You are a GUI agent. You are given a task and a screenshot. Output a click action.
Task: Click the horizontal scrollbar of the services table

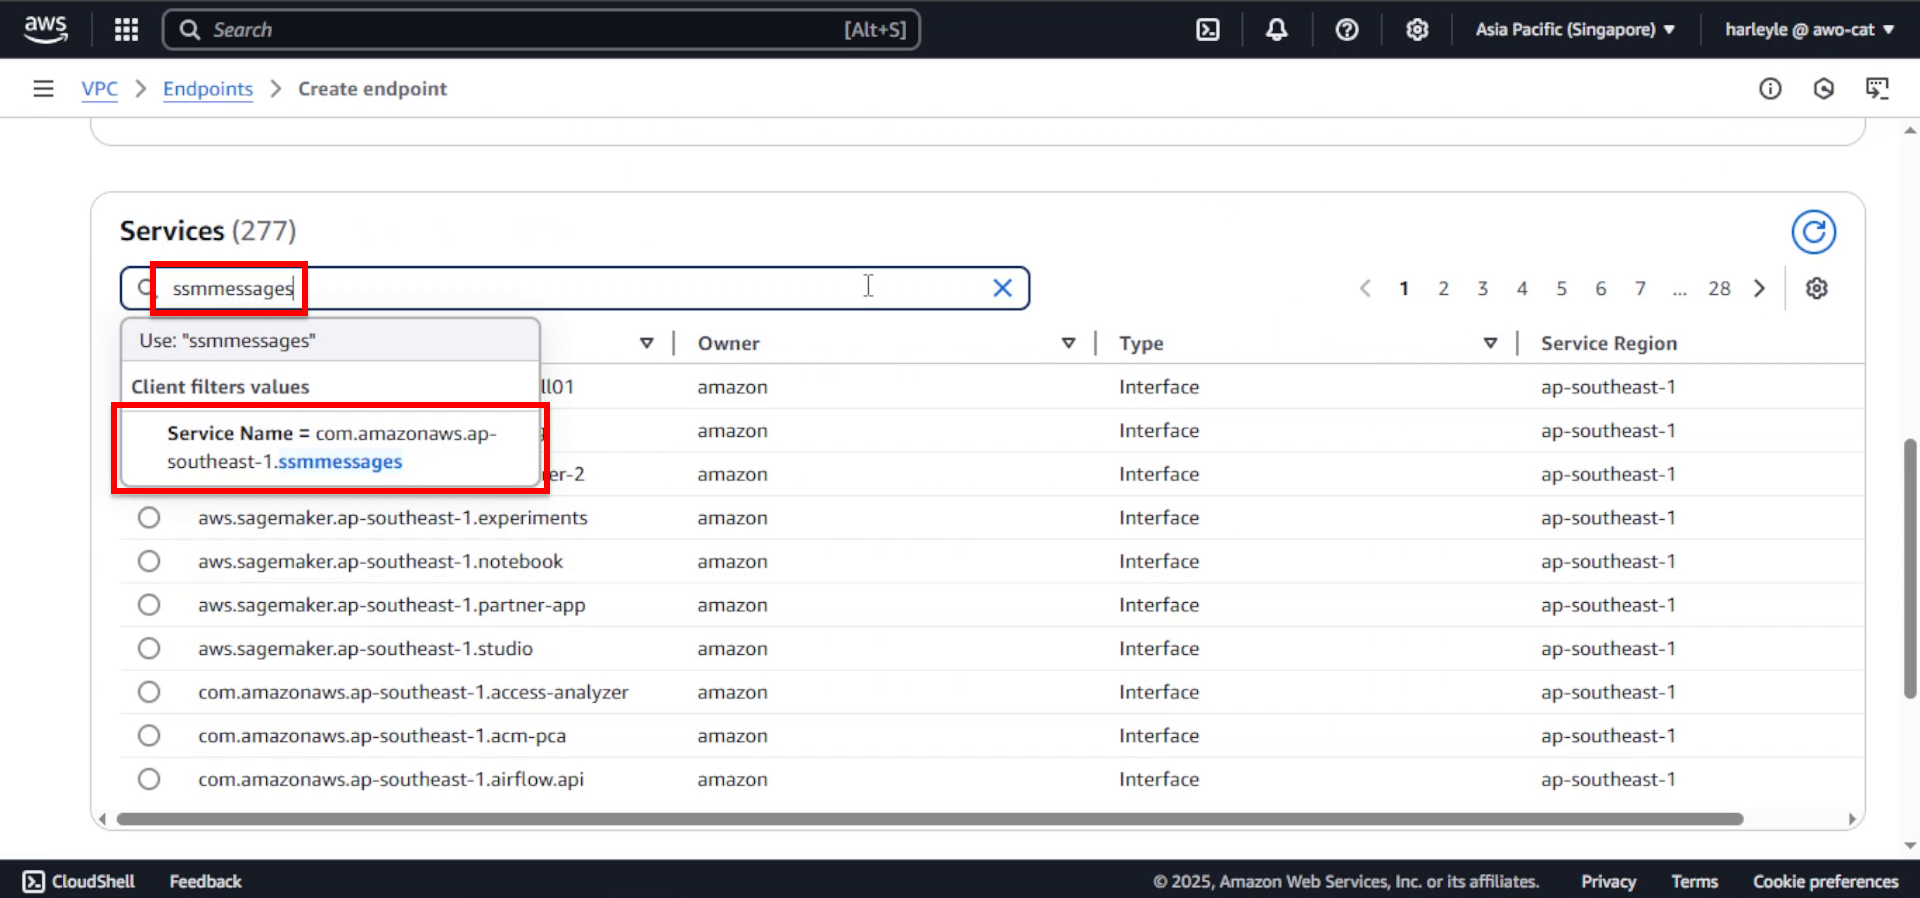click(x=930, y=819)
